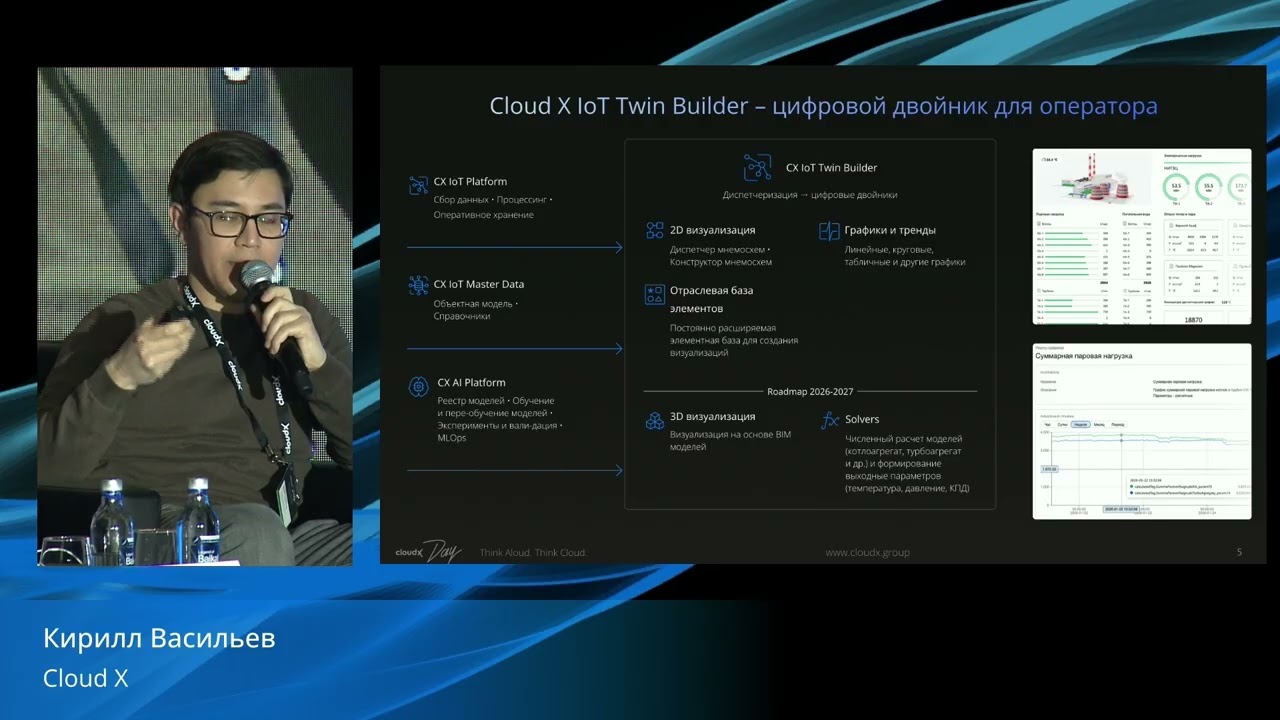
Task: Click the 'Solvers' heading
Action: pyautogui.click(x=862, y=419)
